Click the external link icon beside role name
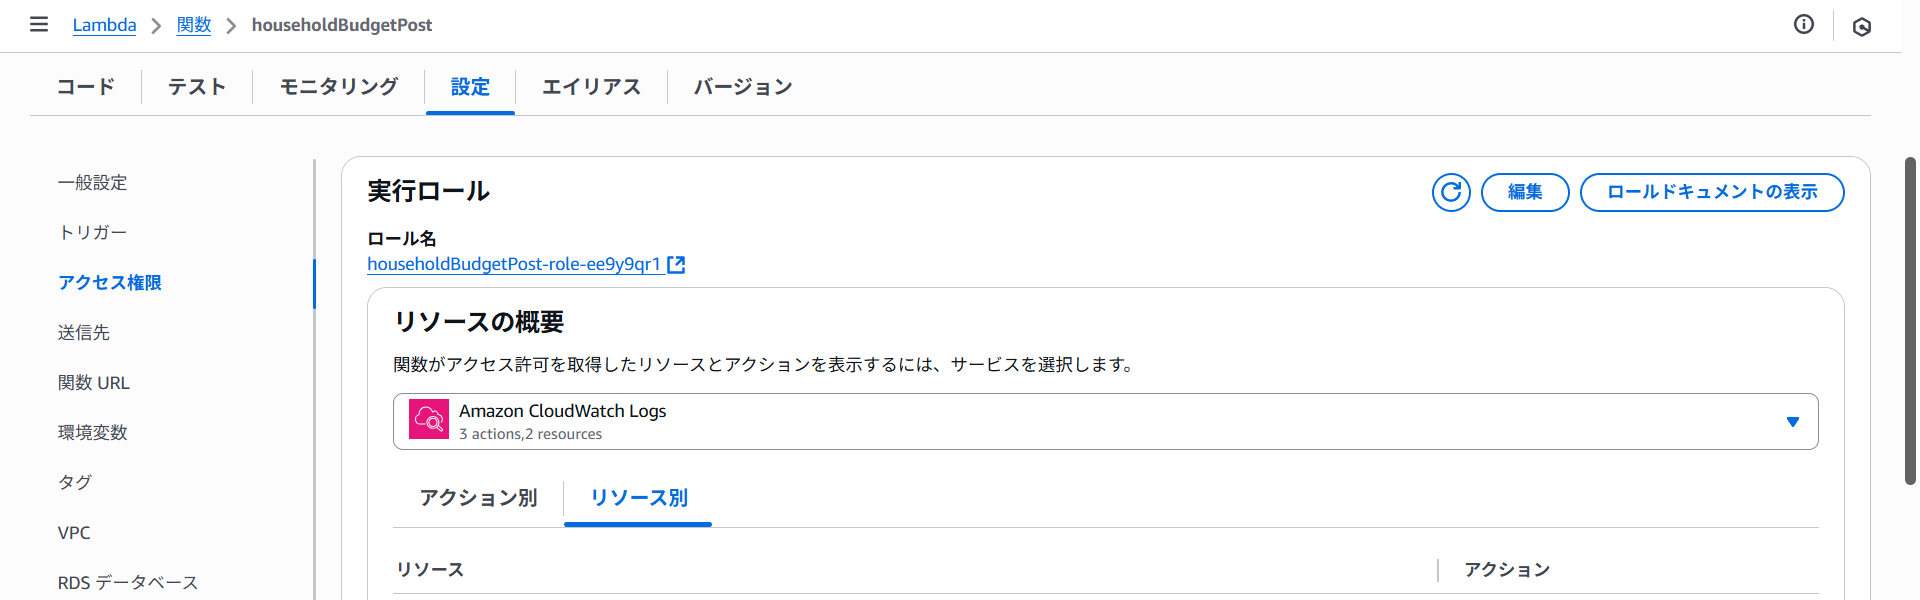The height and width of the screenshot is (600, 1920). click(x=676, y=265)
